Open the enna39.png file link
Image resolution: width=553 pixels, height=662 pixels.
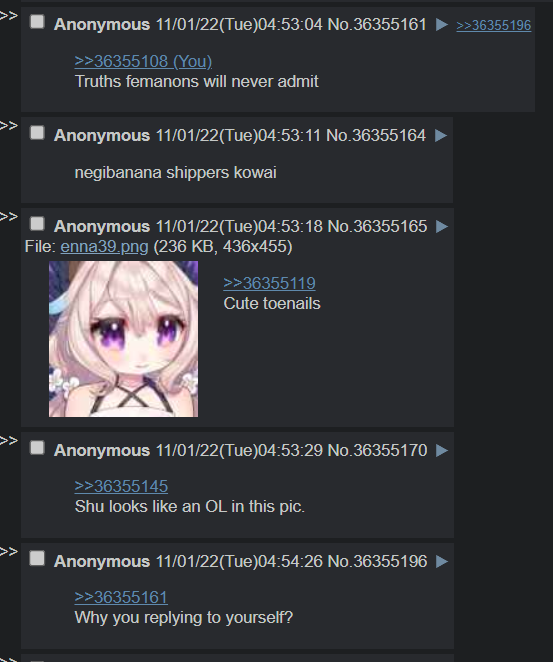coord(104,247)
